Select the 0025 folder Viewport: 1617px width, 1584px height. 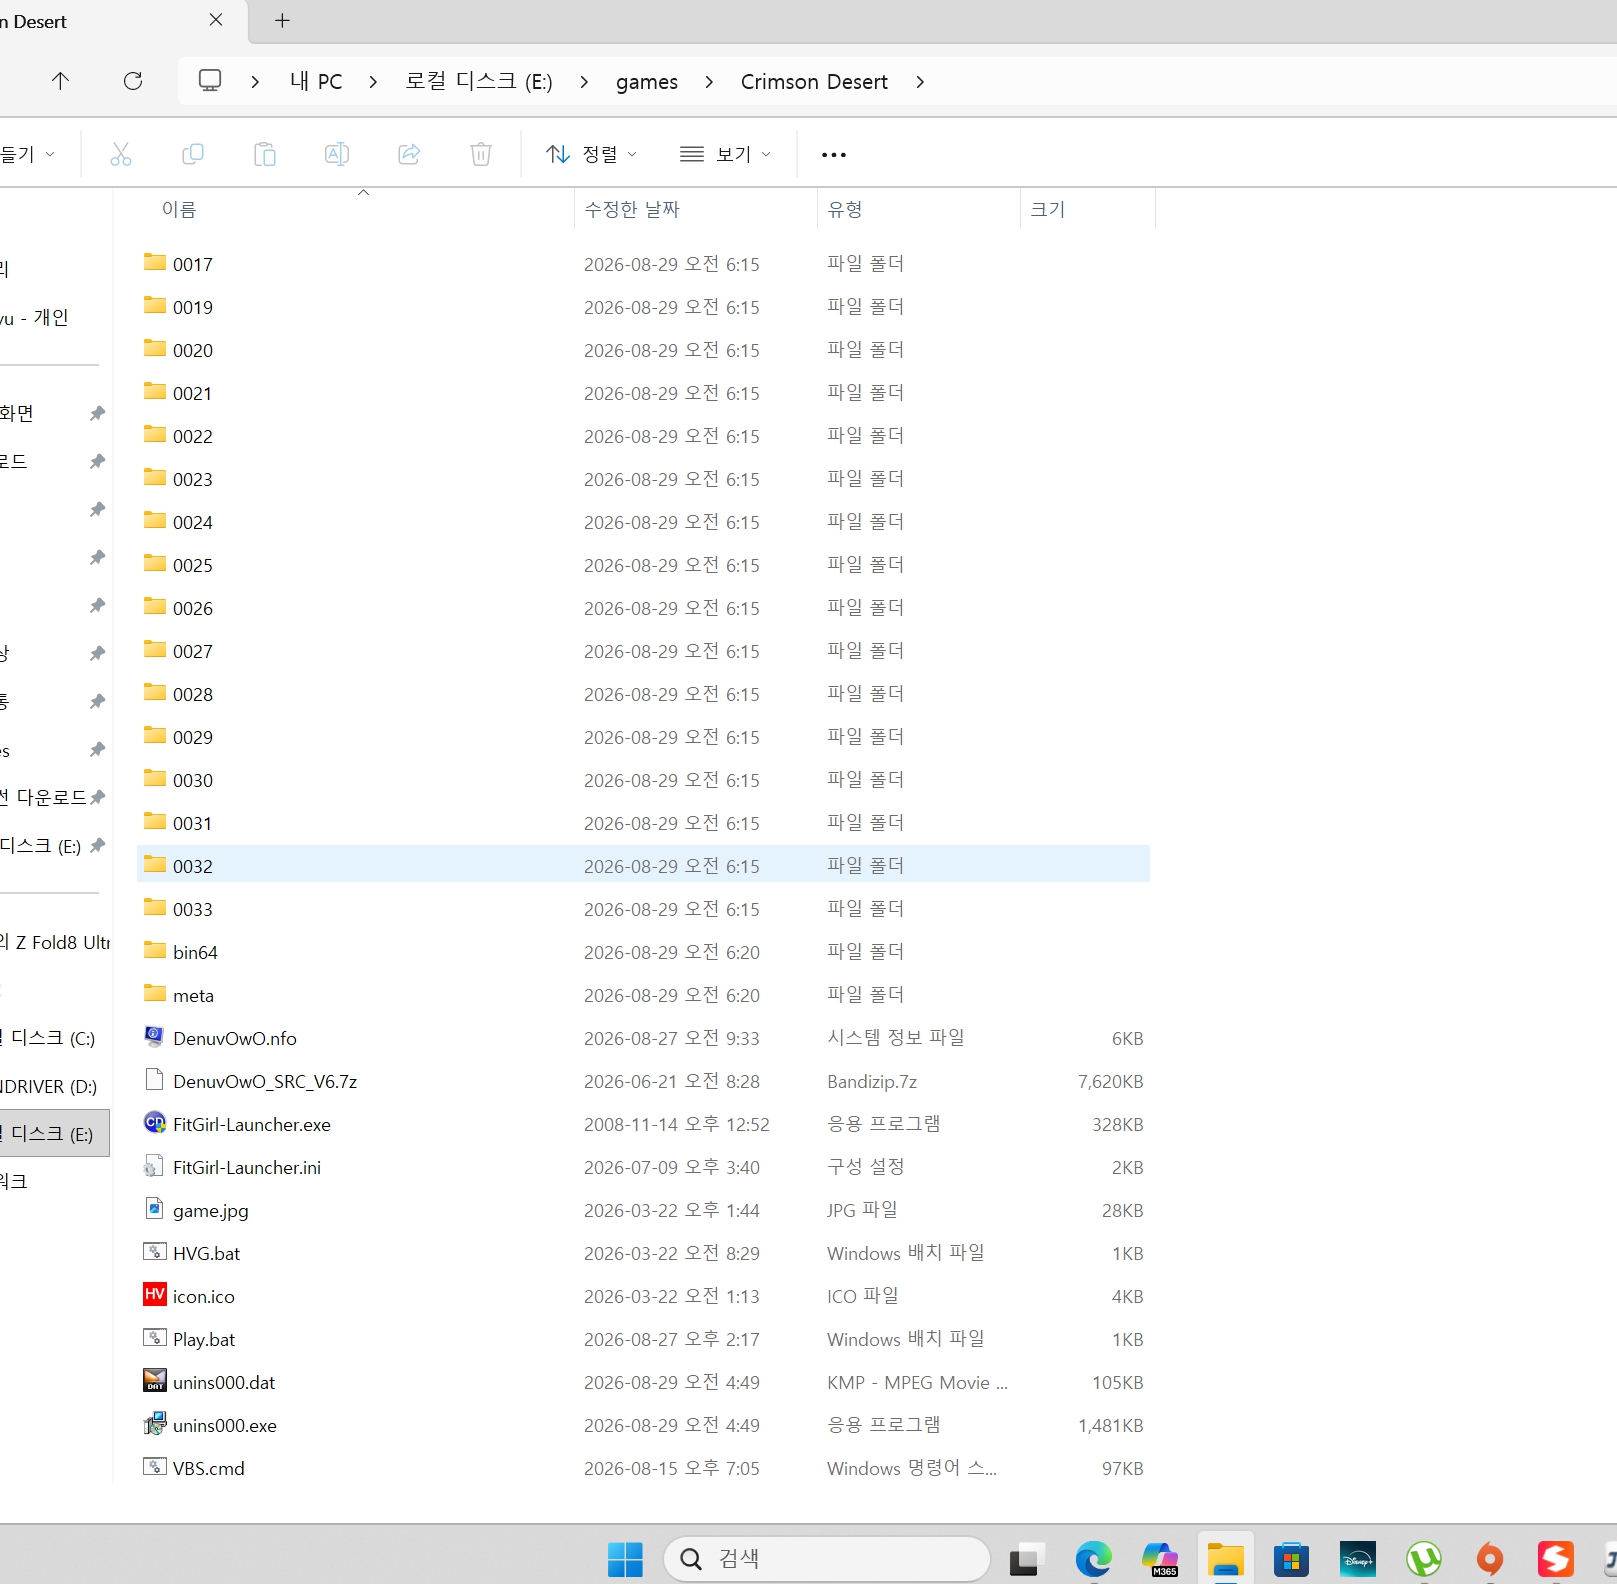click(x=193, y=565)
